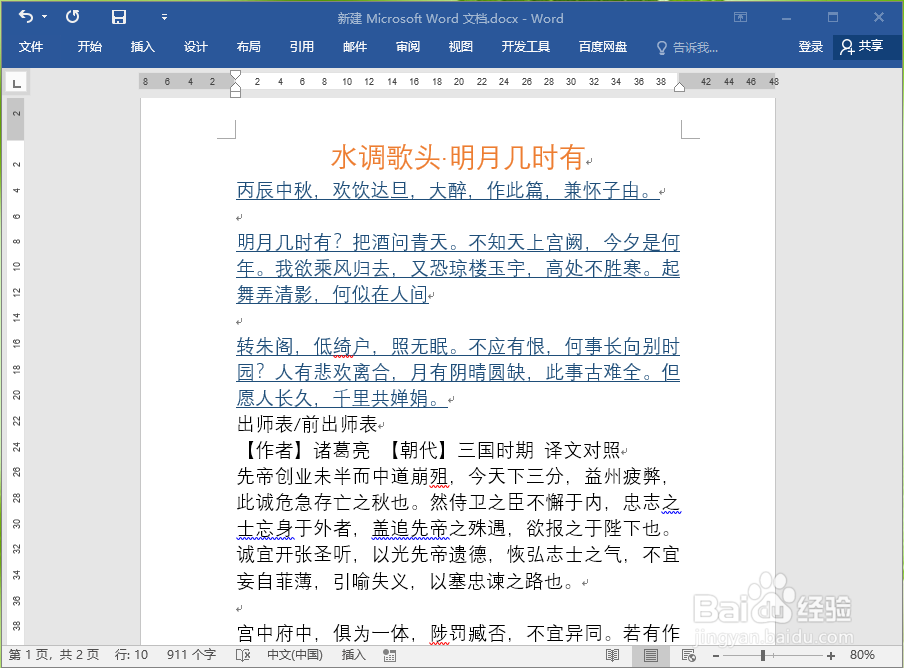Click the Save icon on Quick Access Toolbar
Screen dimensions: 904x668
pos(118,15)
